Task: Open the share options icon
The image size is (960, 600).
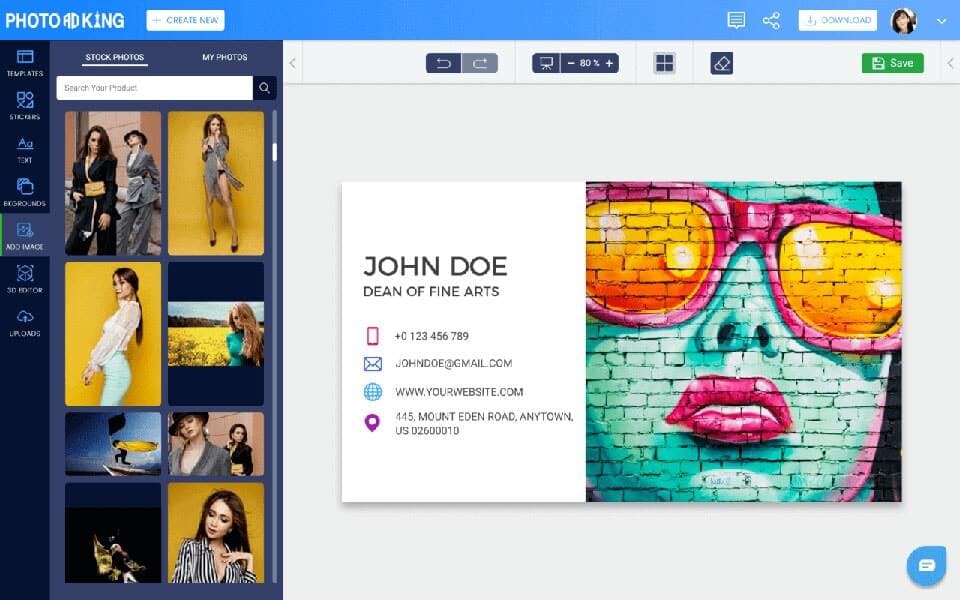Action: (771, 19)
